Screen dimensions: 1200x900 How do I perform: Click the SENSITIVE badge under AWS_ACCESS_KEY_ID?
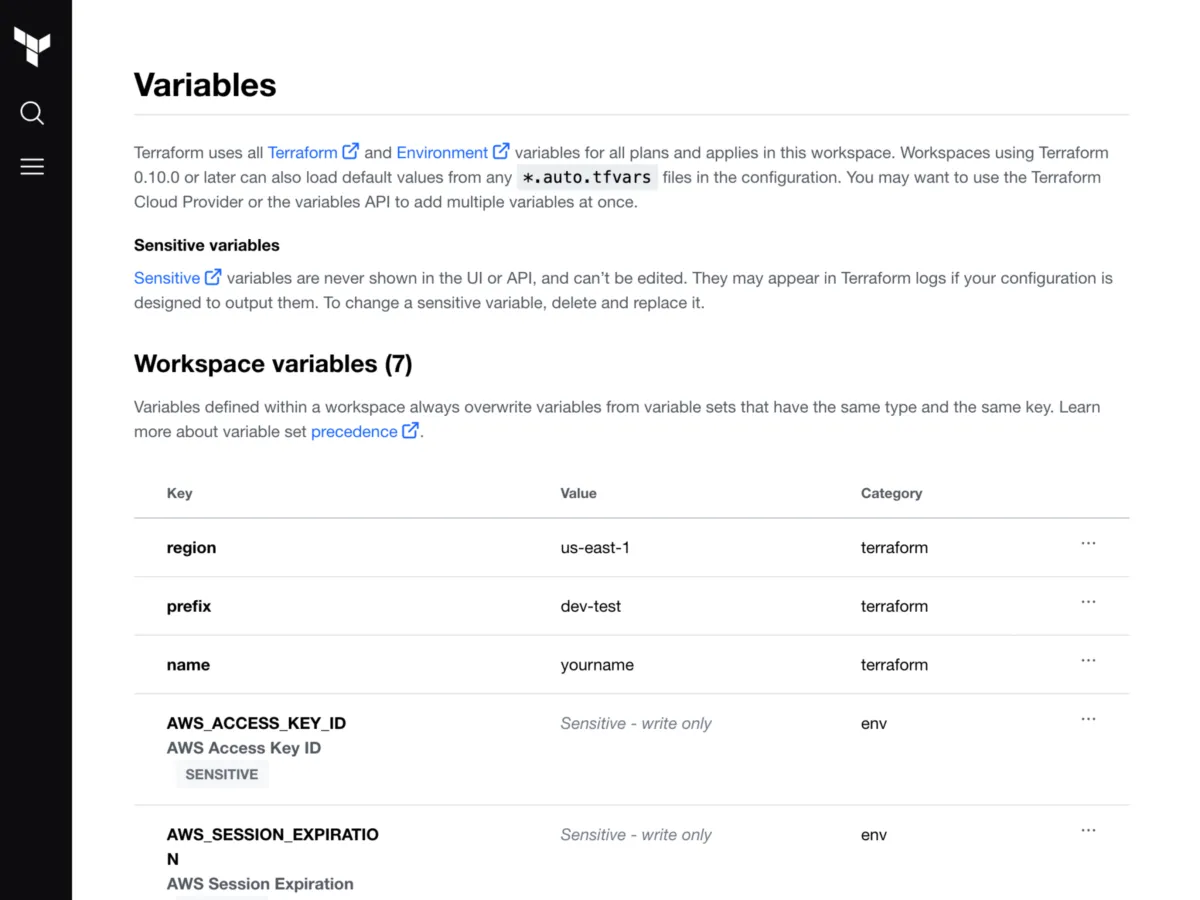222,774
